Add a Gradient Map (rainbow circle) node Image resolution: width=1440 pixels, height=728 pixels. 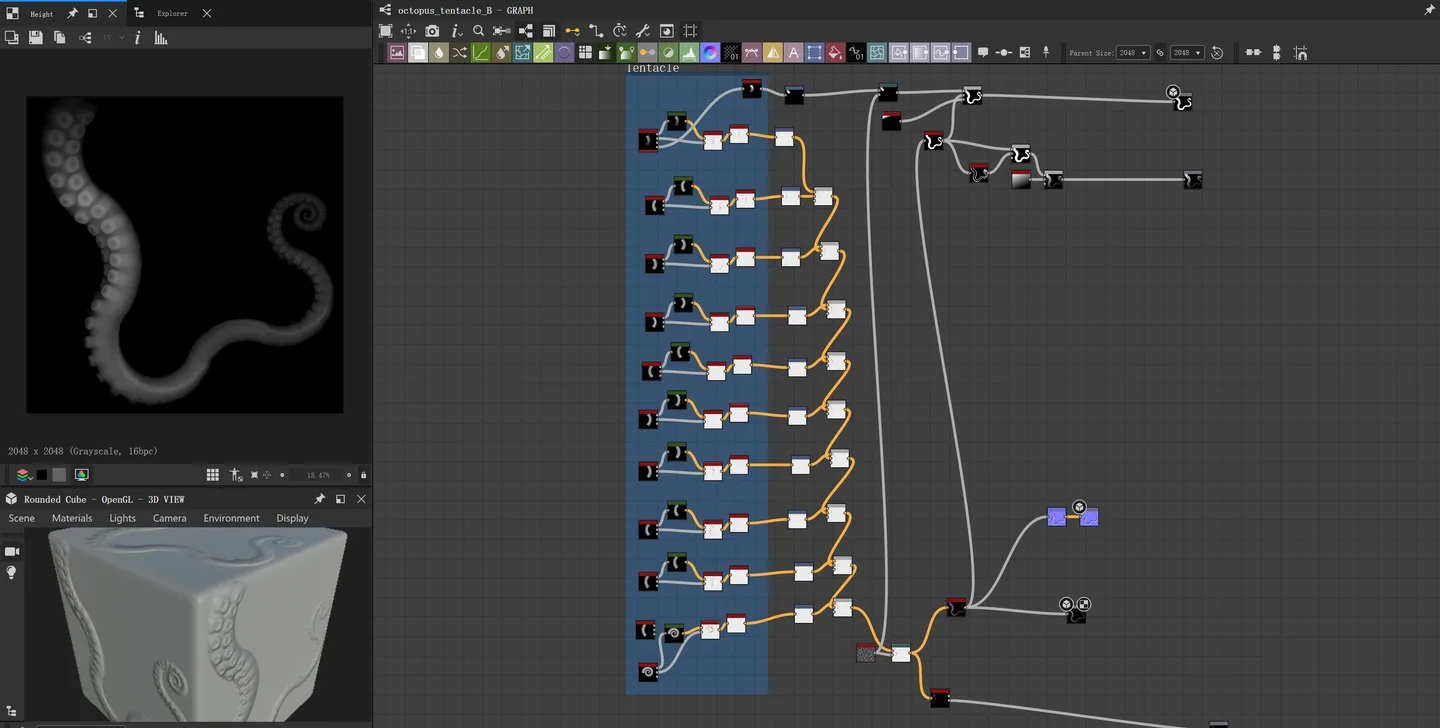click(709, 53)
